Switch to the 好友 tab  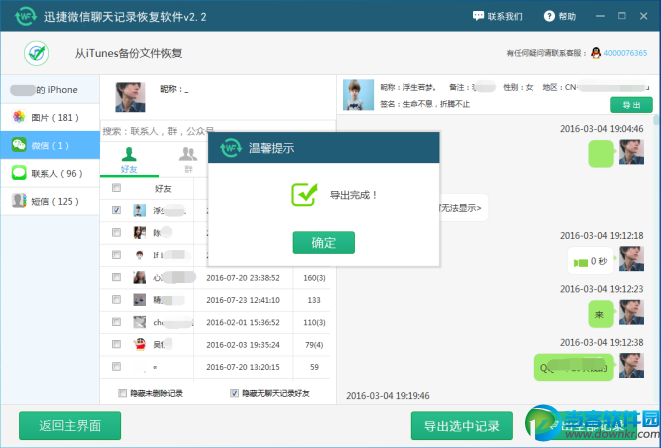tap(129, 160)
